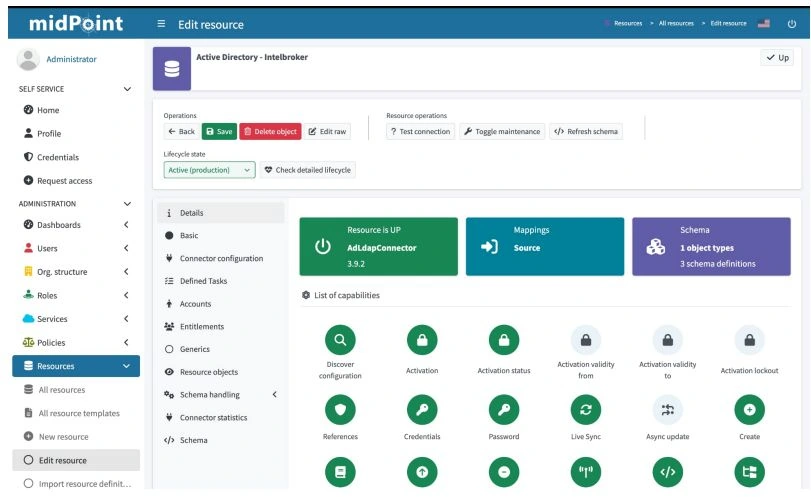The height and width of the screenshot is (497, 811).
Task: Click the bottom-row book capability icon
Action: [340, 472]
